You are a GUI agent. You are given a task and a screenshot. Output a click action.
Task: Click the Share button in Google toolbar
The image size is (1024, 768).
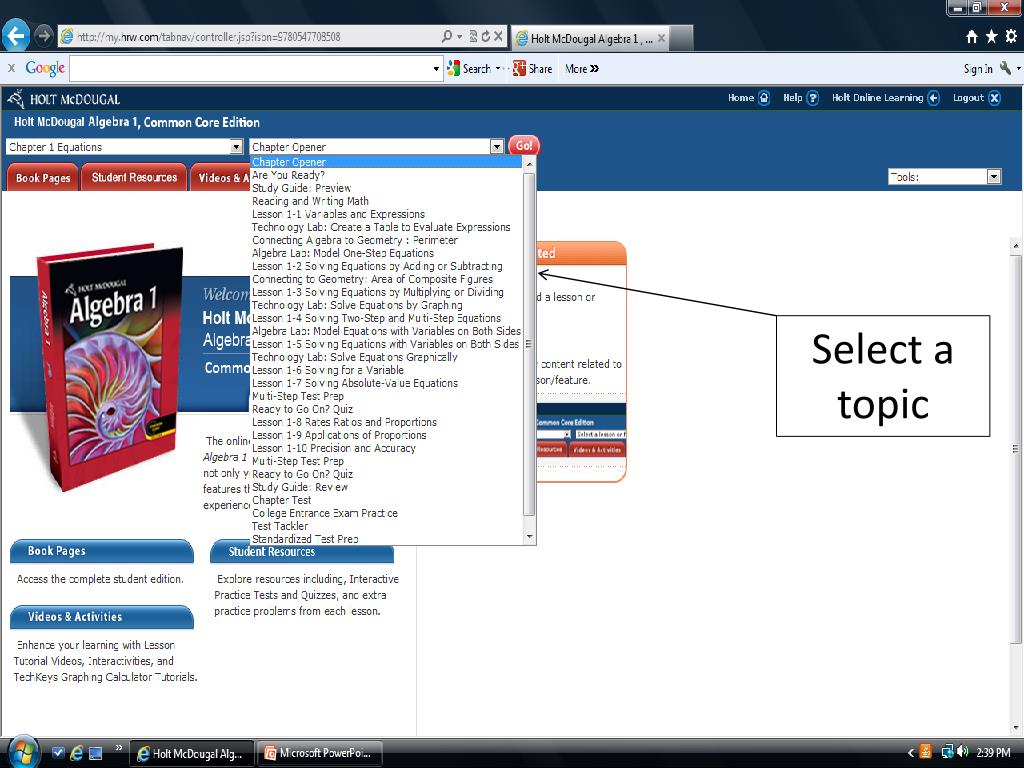click(x=533, y=69)
